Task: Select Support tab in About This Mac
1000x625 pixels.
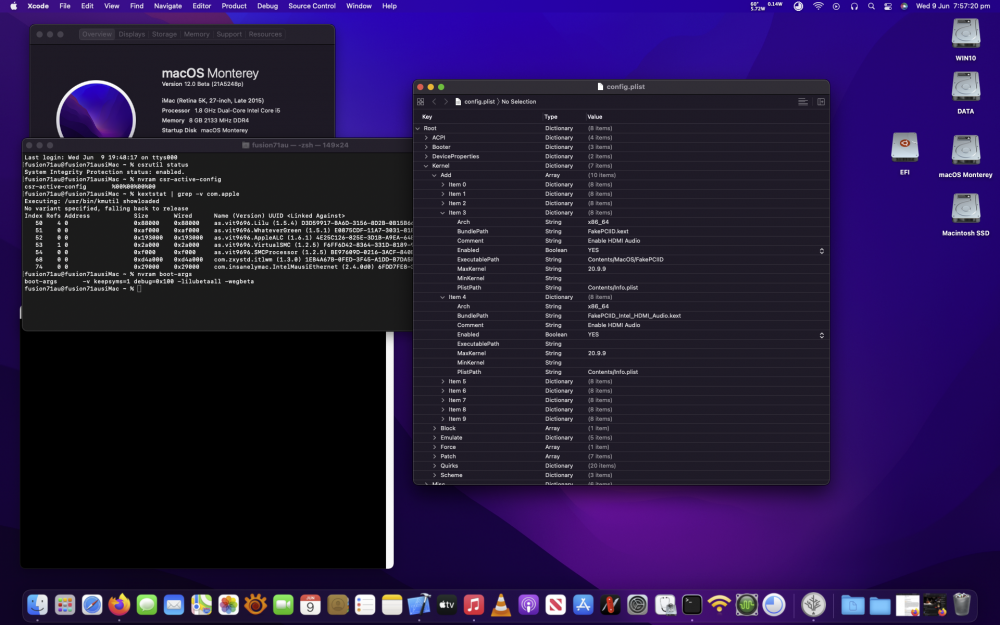Action: tap(229, 34)
